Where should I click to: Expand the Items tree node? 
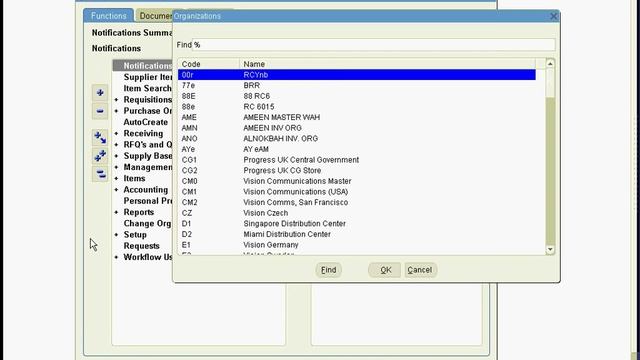[116, 178]
